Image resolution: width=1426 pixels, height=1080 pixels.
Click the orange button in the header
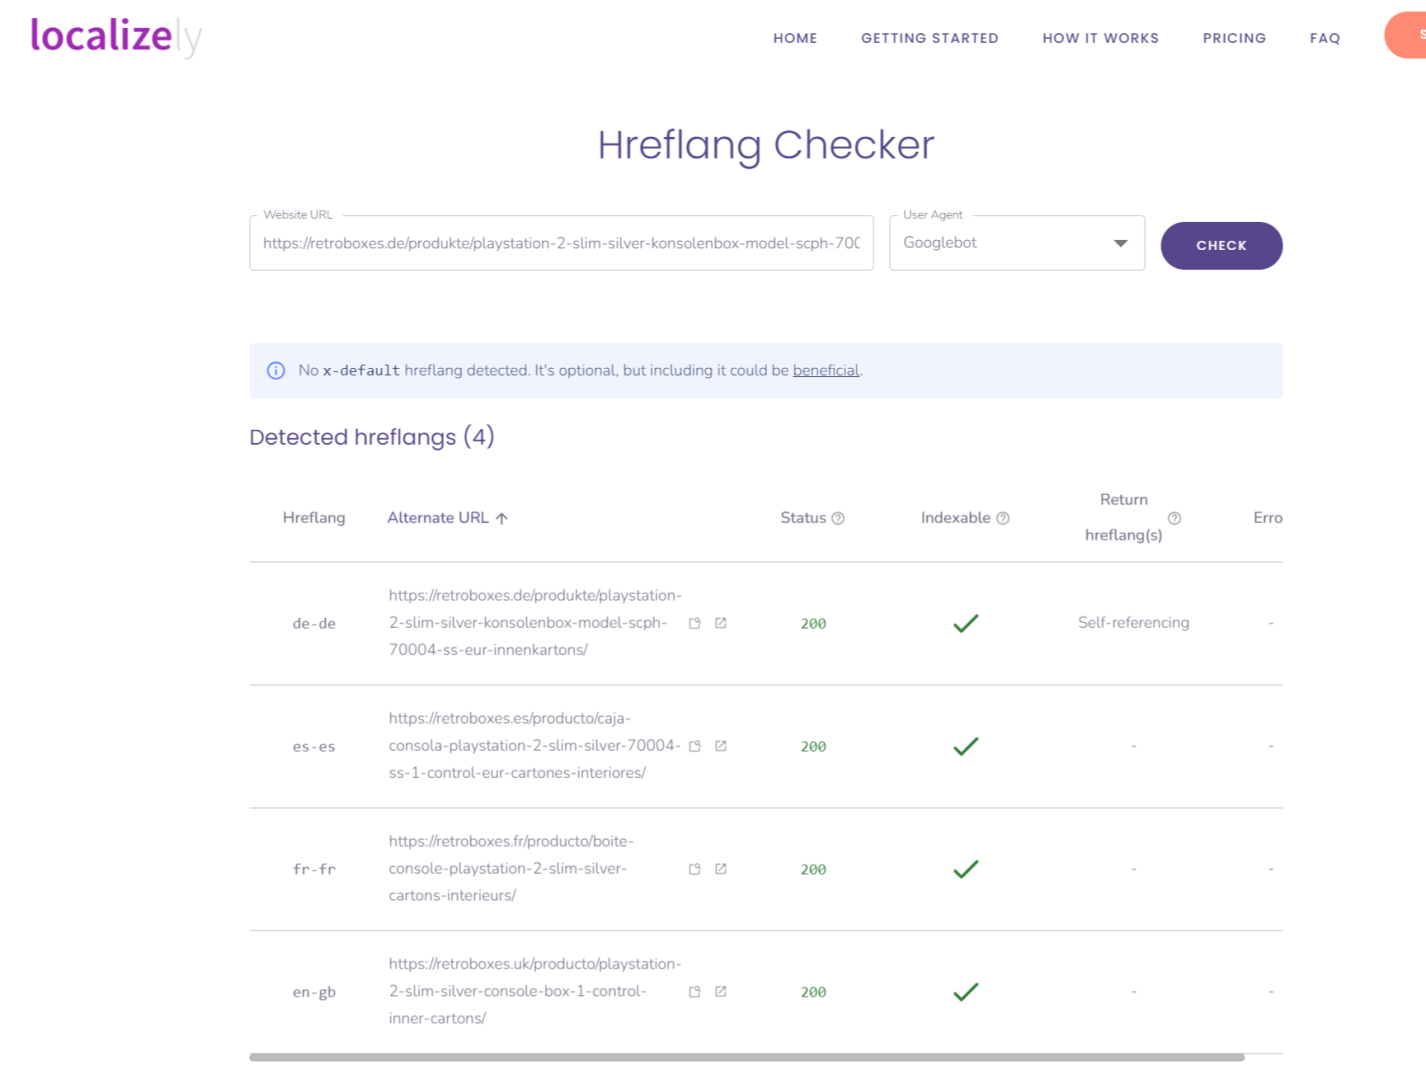coord(1406,35)
